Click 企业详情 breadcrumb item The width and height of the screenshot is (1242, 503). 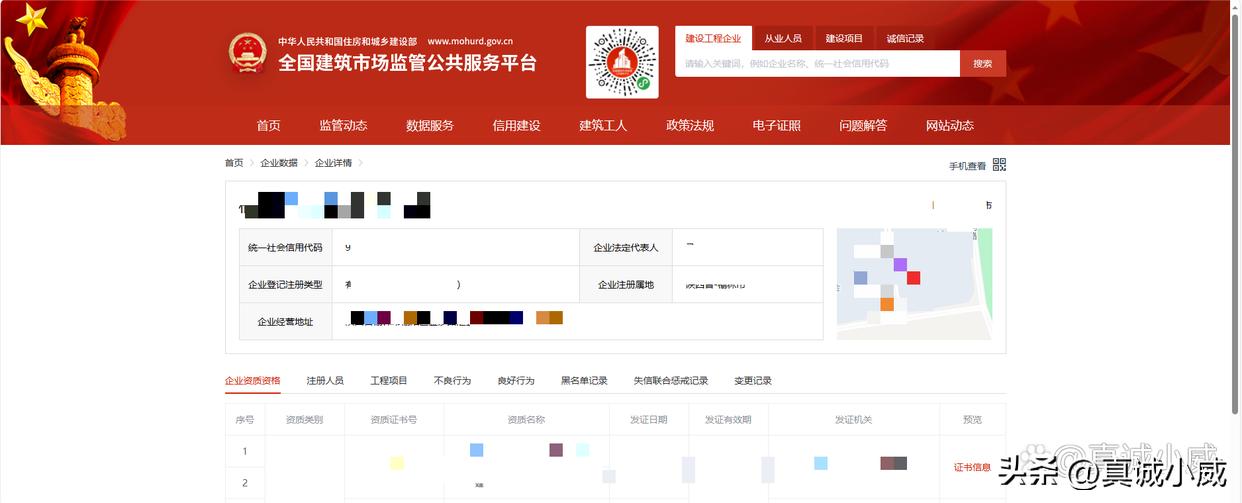333,163
